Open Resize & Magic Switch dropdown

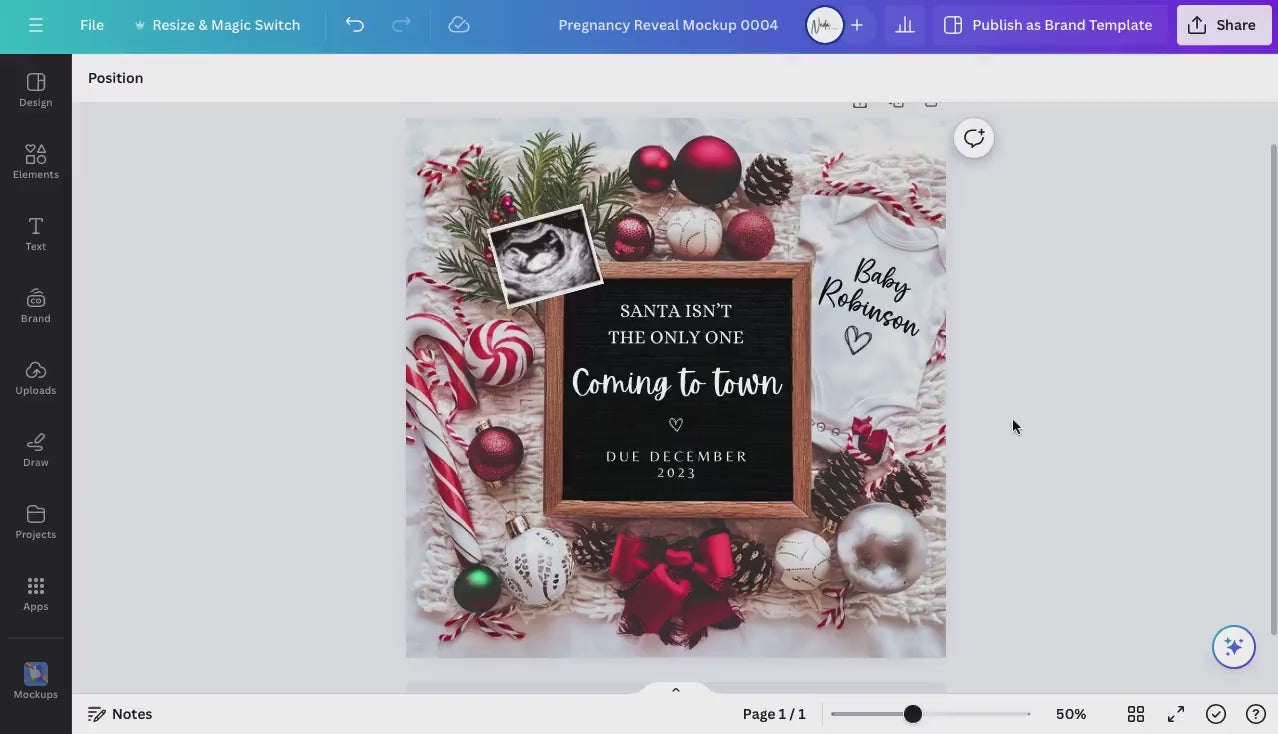point(216,25)
